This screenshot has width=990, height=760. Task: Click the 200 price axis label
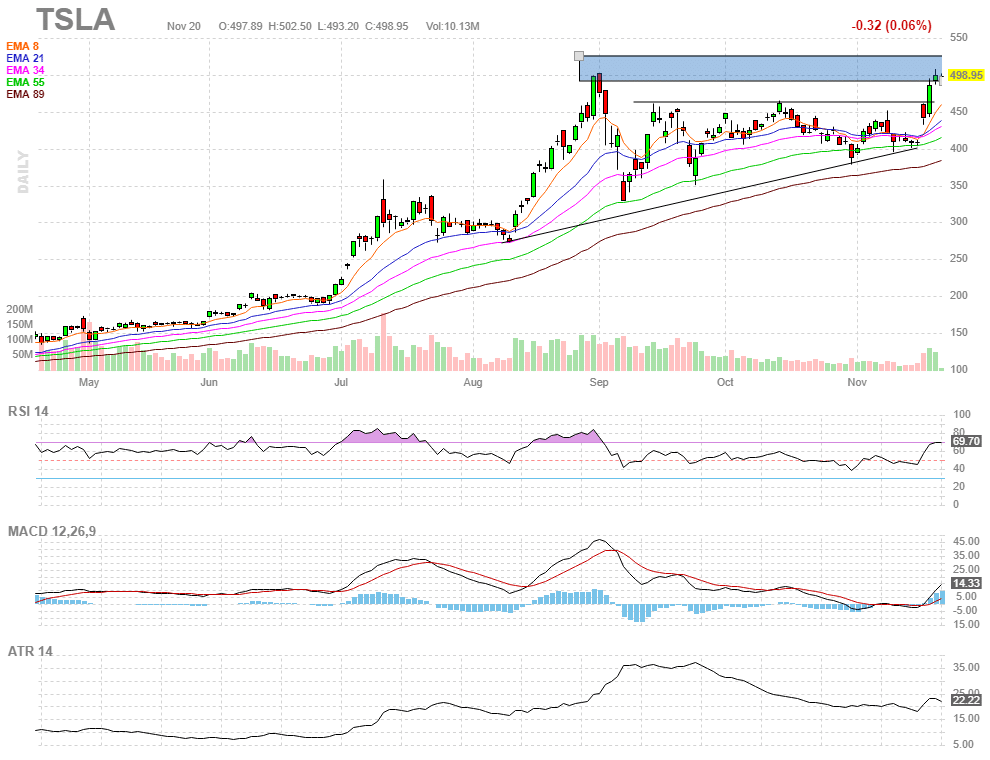[958, 295]
